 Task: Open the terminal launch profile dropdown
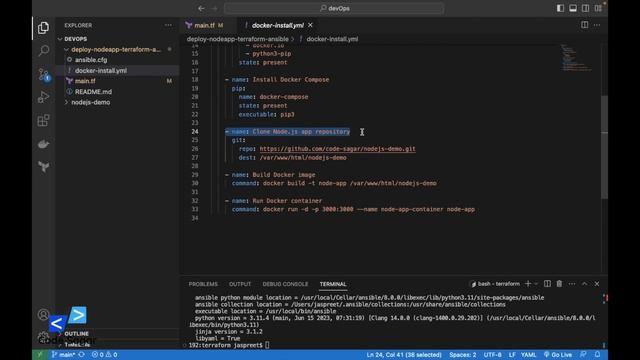[536, 284]
